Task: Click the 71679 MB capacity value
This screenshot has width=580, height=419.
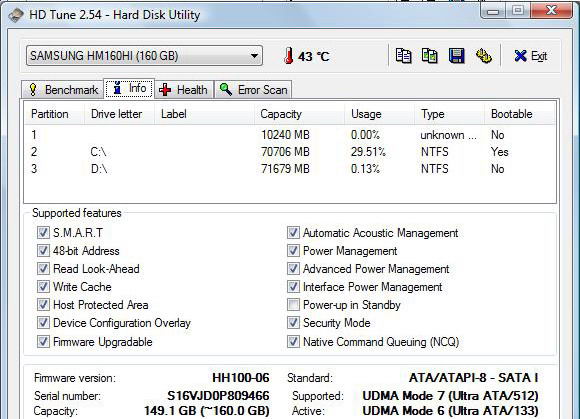Action: point(285,169)
